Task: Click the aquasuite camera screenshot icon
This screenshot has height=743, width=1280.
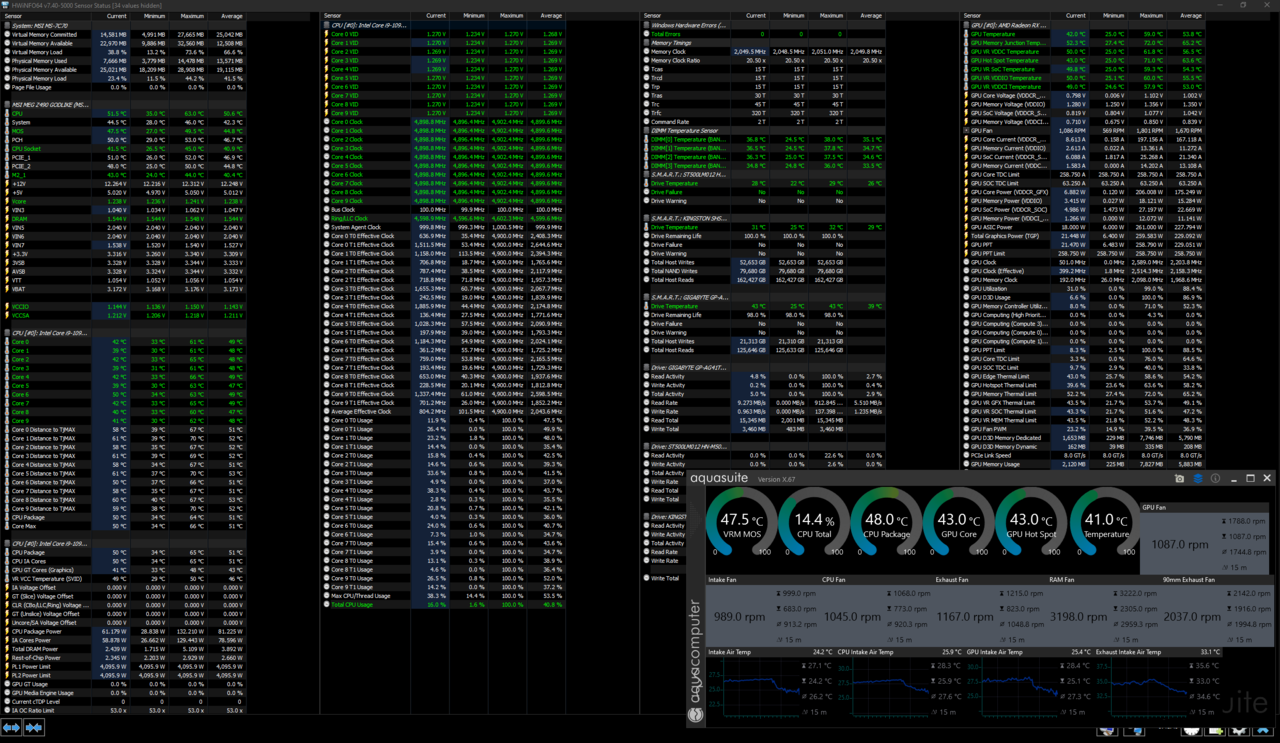Action: pyautogui.click(x=1180, y=479)
